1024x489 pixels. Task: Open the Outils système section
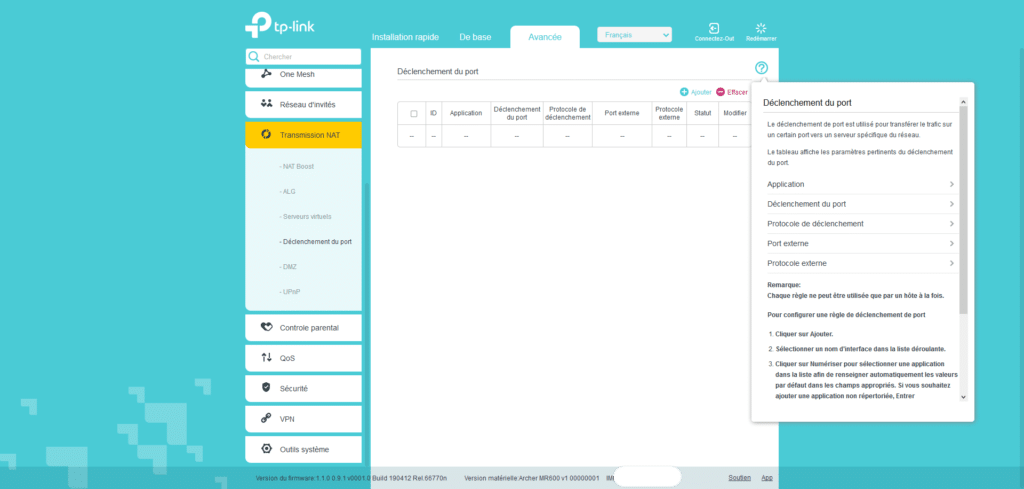pos(303,449)
